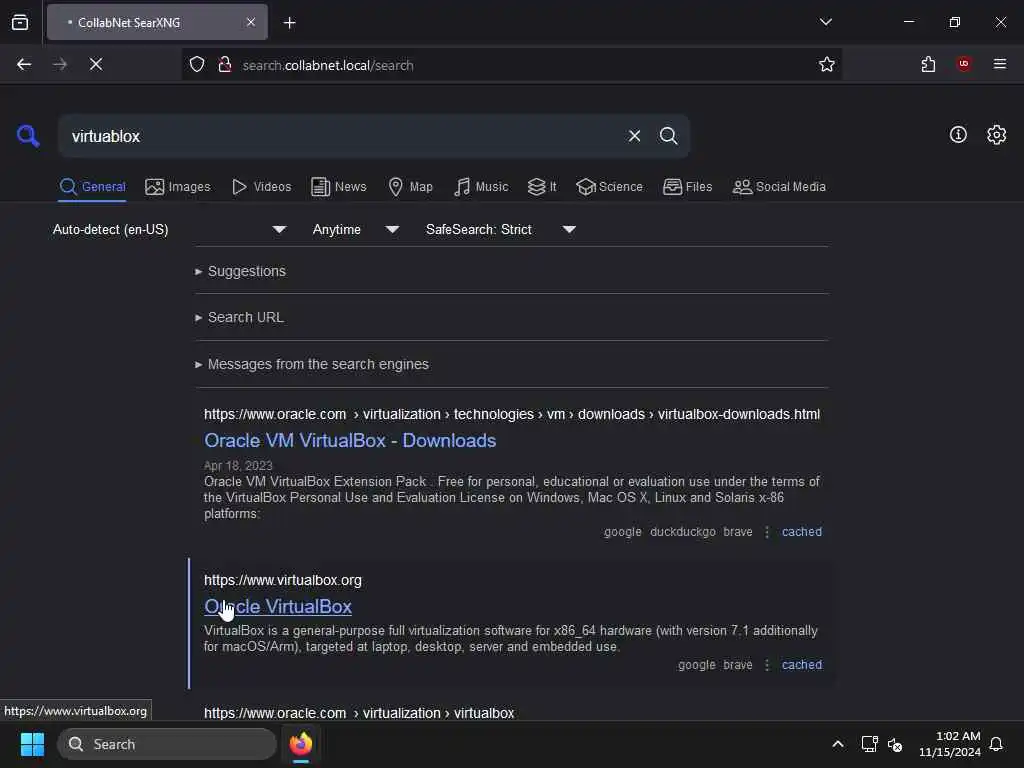This screenshot has width=1024, height=768.
Task: Expand the Suggestions section
Action: (240, 271)
